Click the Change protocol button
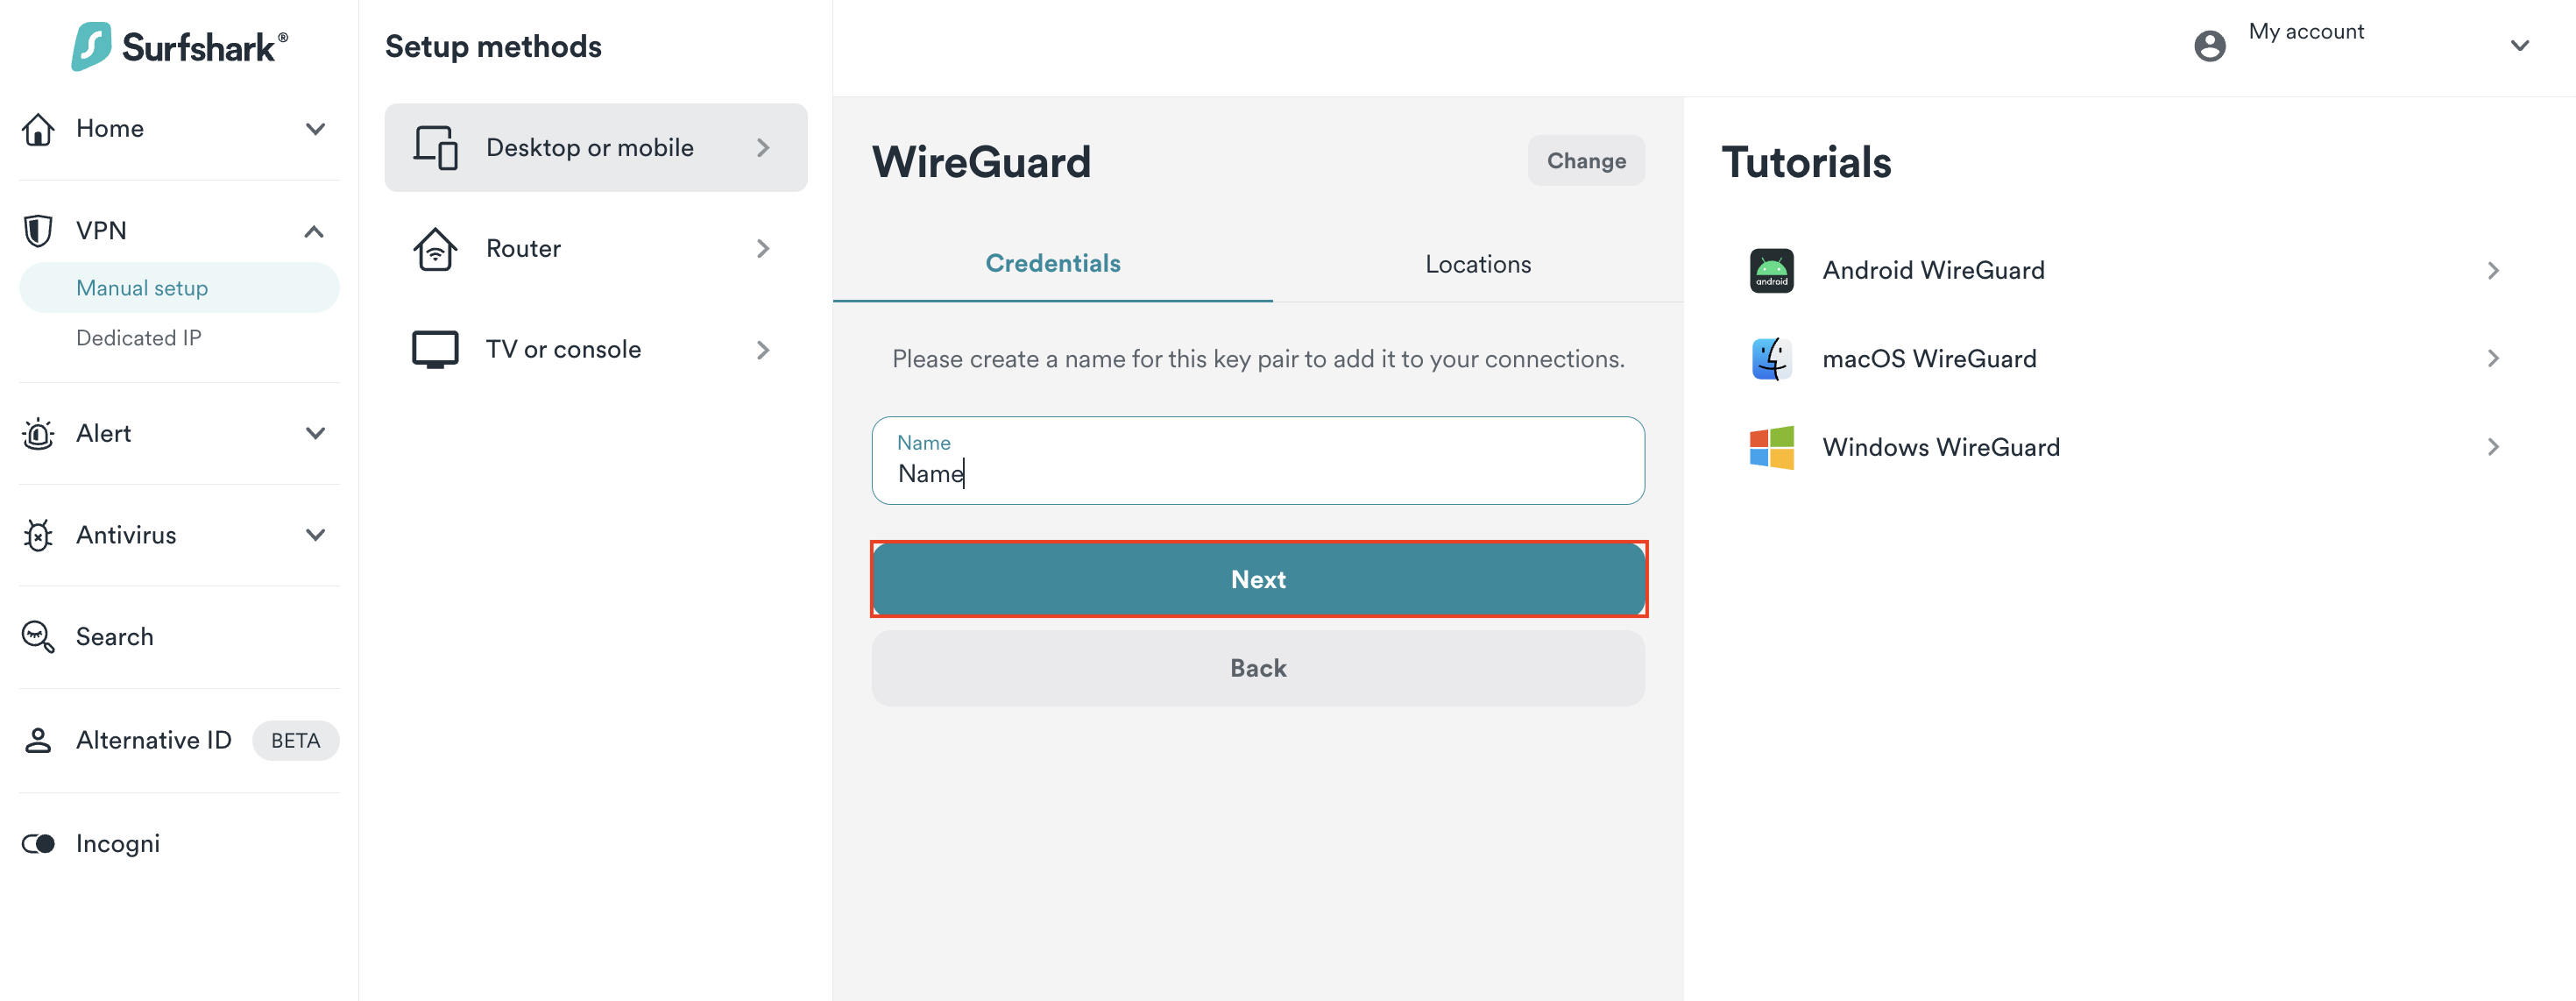 [x=1585, y=161]
